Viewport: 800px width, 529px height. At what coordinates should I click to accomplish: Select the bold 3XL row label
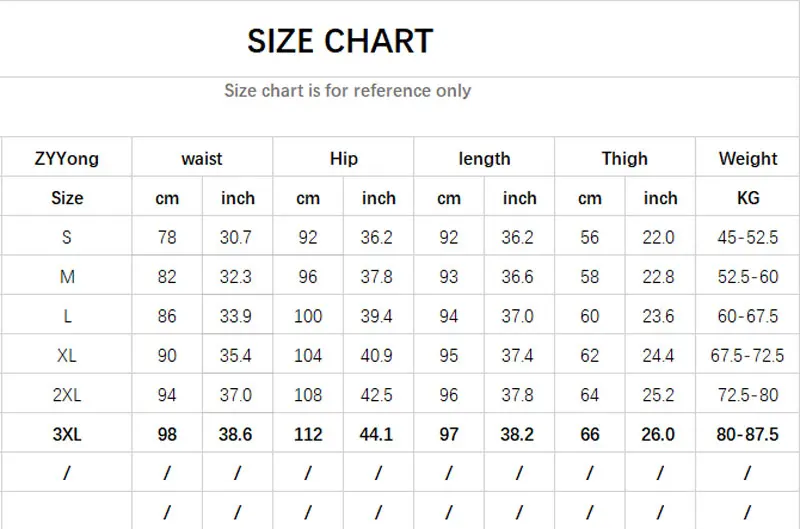pos(67,435)
